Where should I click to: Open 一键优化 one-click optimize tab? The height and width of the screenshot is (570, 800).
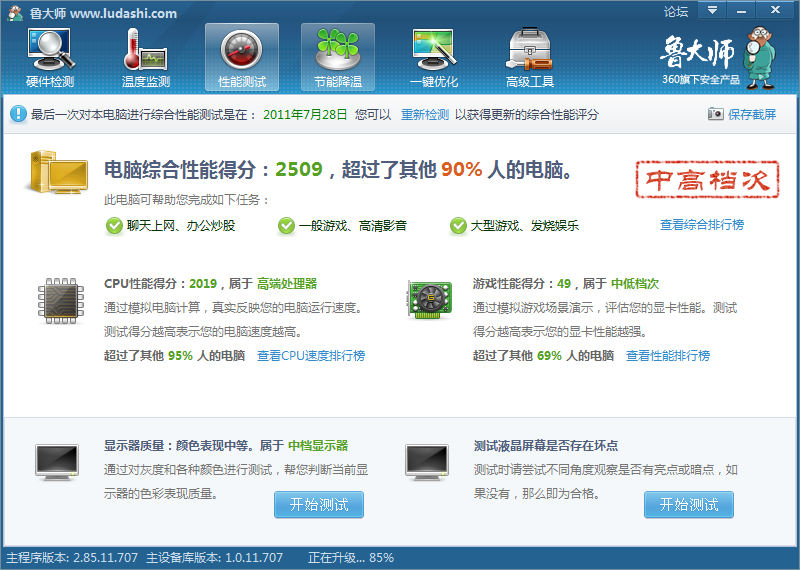pos(434,58)
